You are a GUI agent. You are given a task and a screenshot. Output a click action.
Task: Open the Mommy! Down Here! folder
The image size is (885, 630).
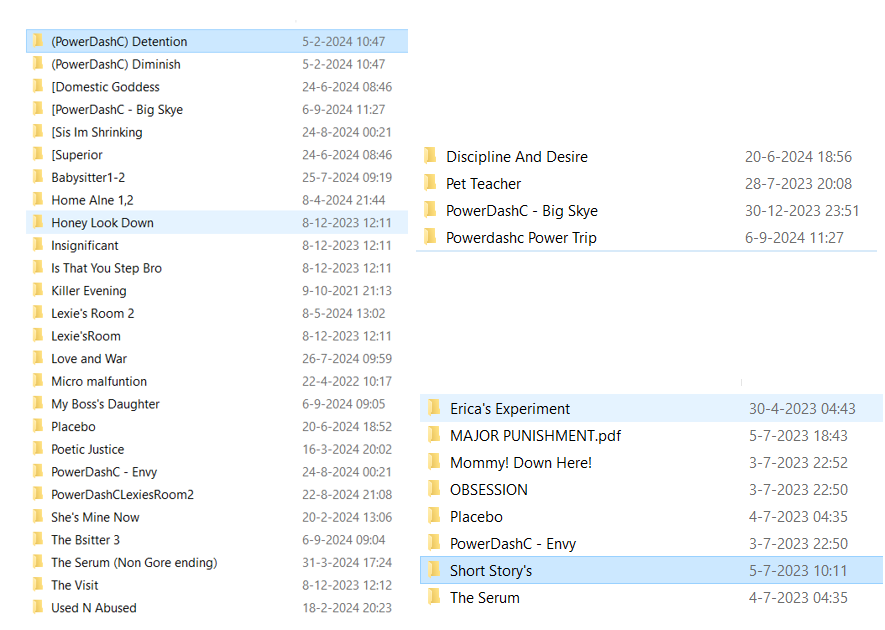coord(520,463)
